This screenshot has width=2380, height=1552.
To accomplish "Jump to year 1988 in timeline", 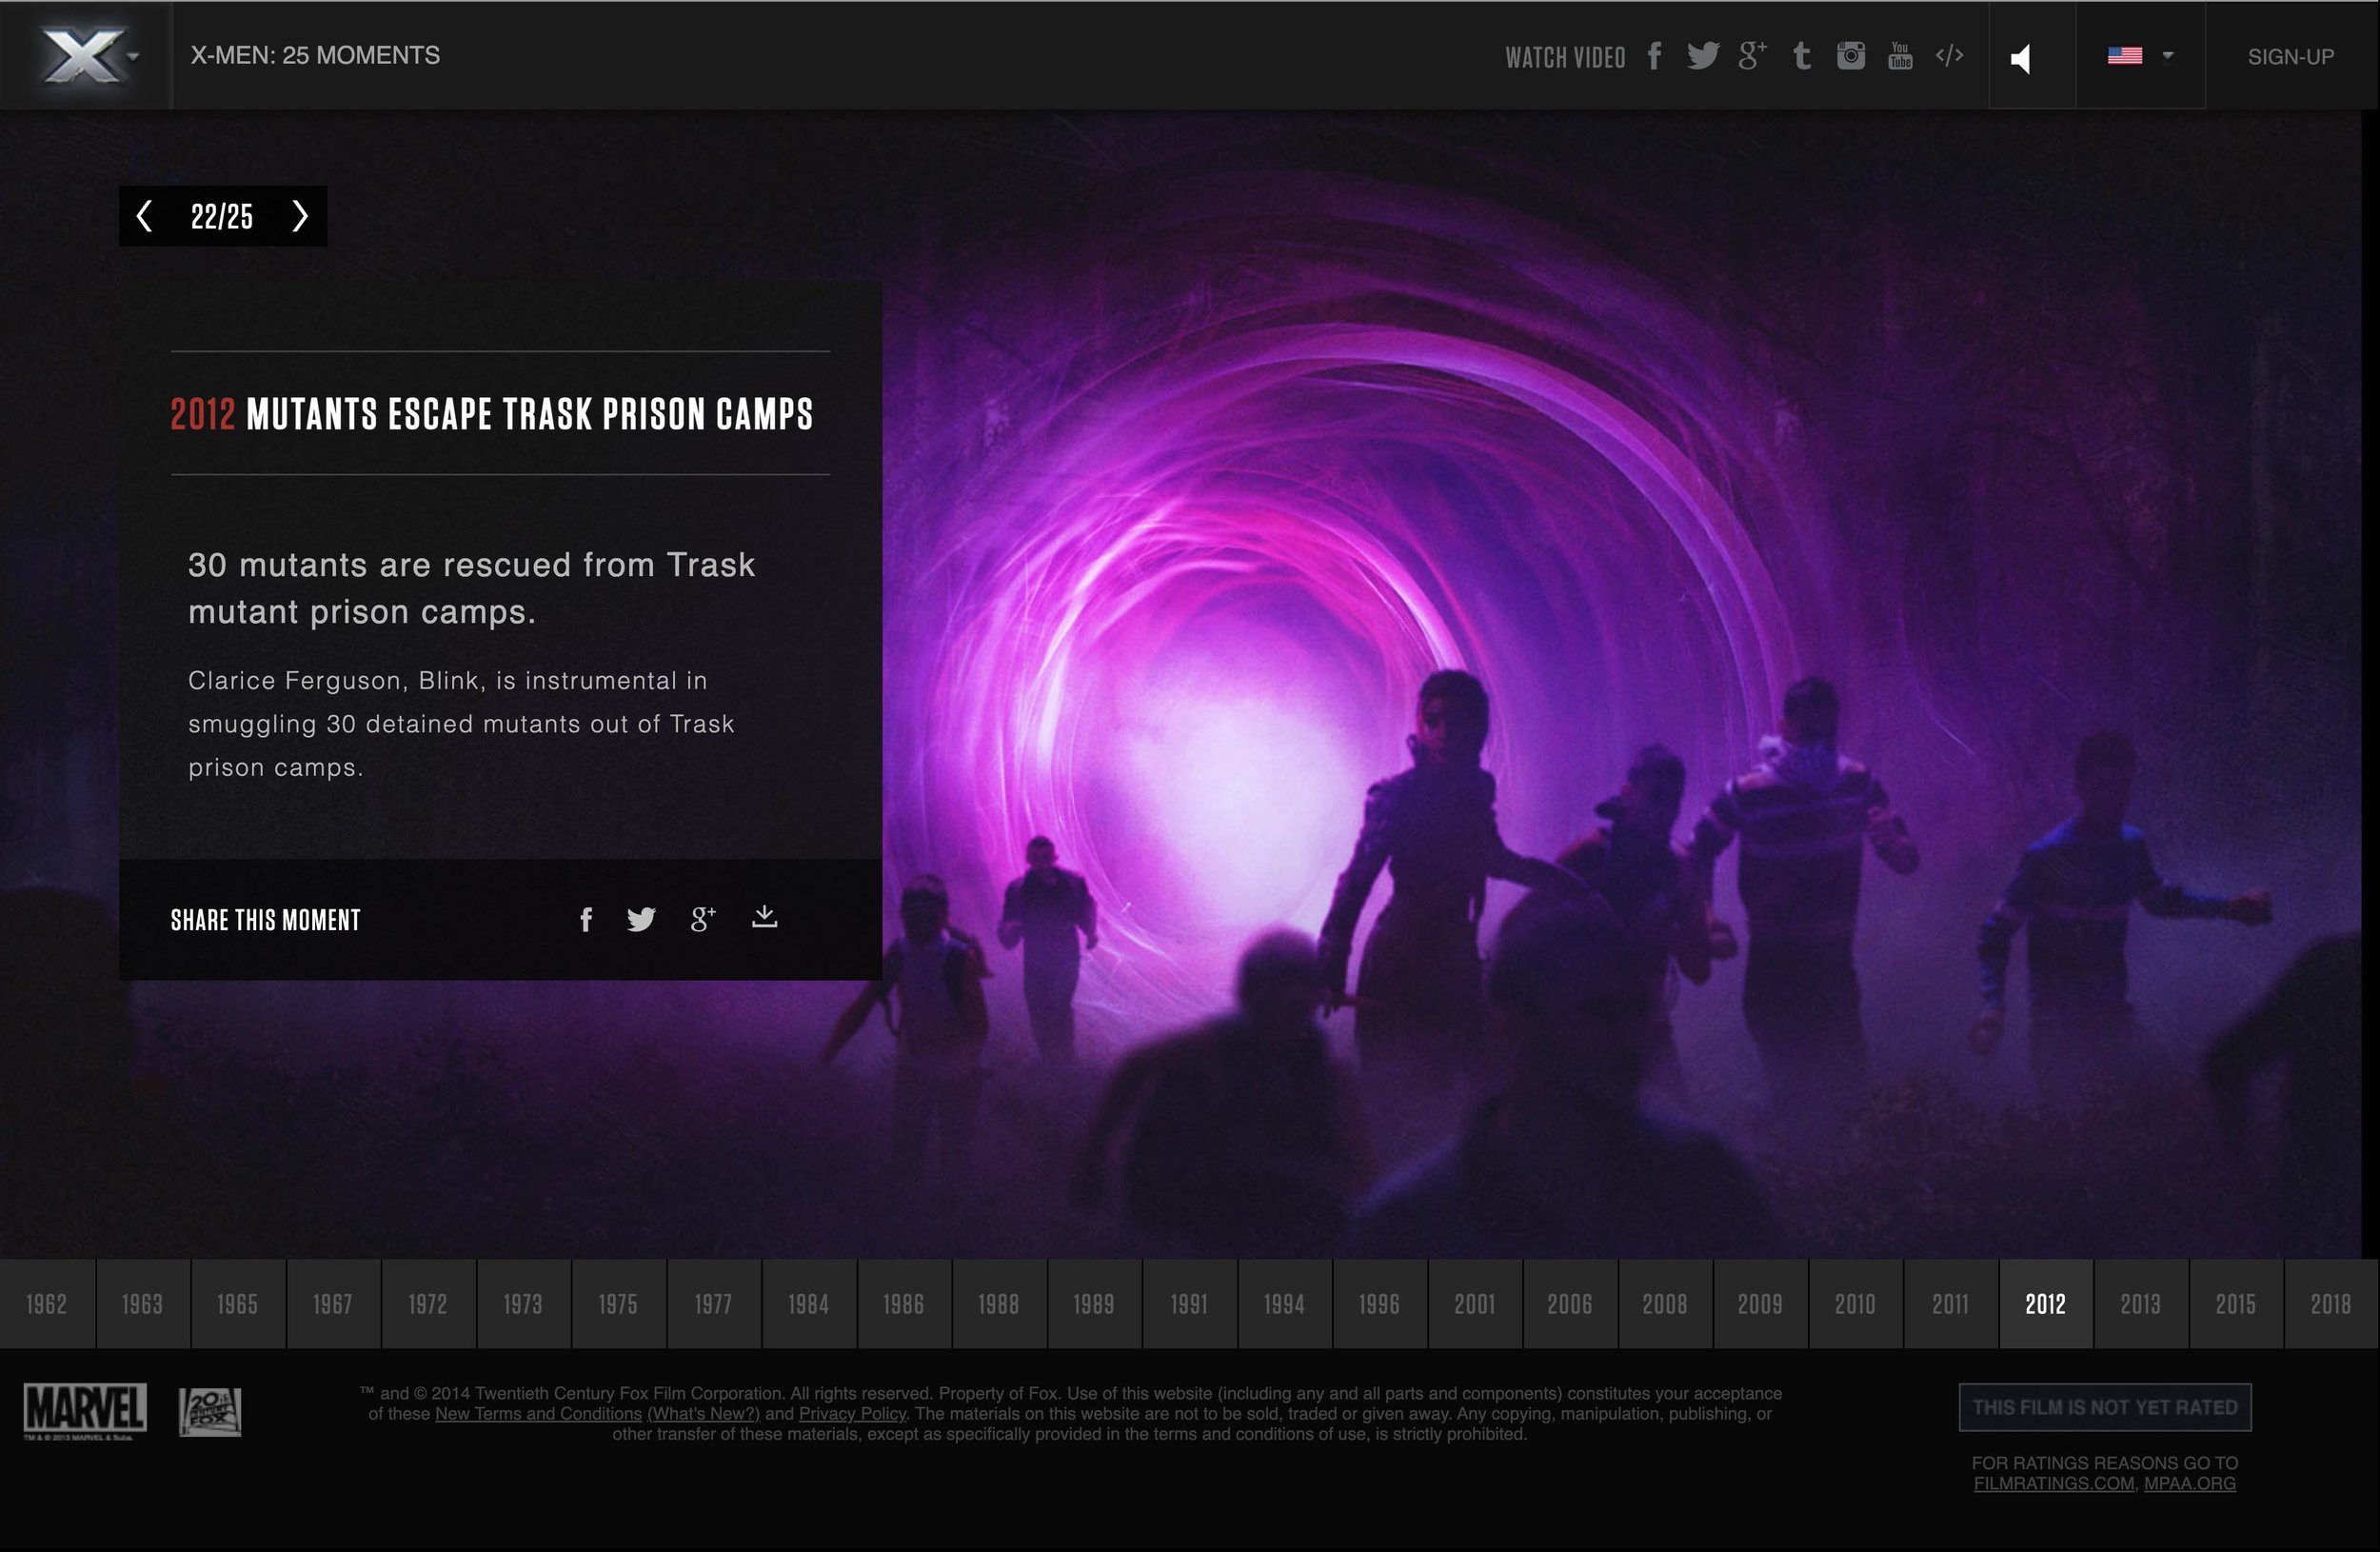I will 998,1304.
